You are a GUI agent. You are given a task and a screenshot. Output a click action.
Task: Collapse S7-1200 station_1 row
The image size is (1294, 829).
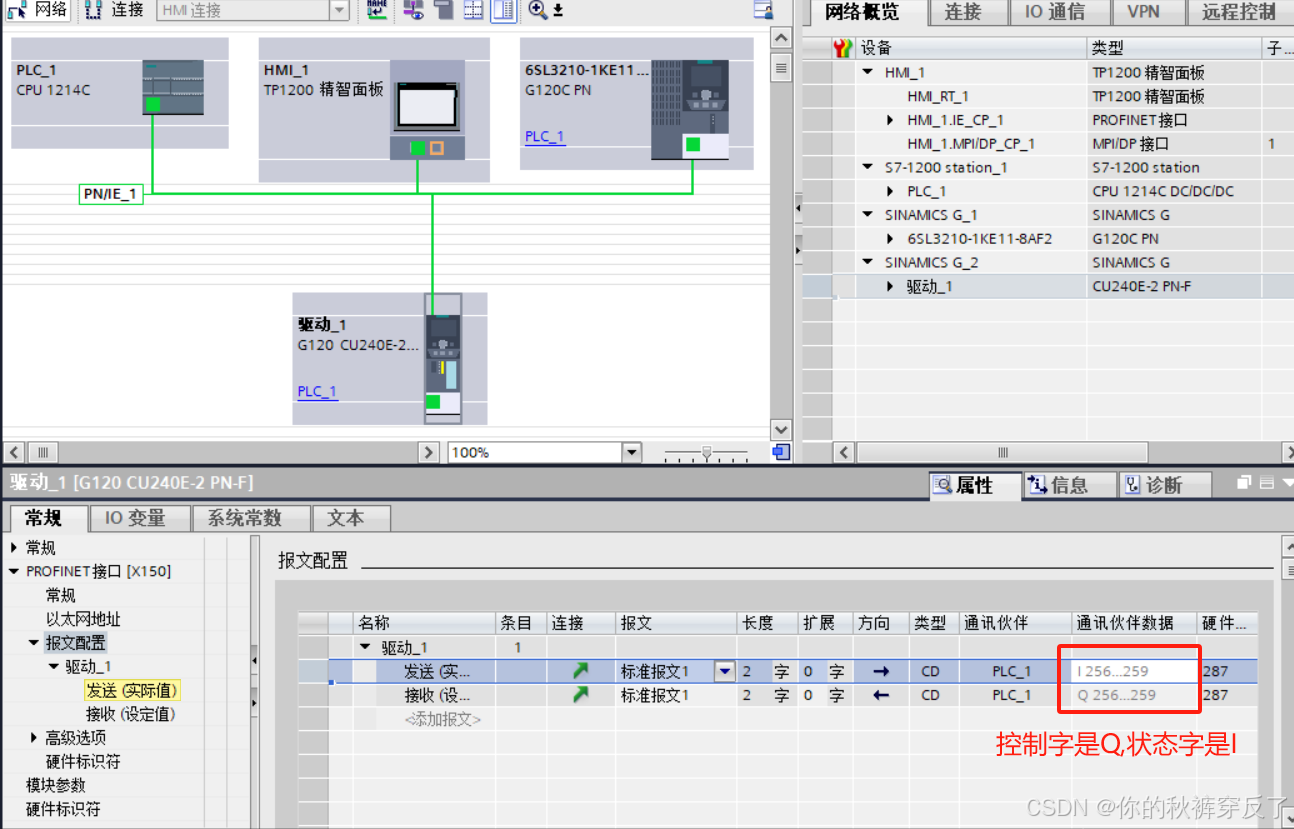pos(868,167)
